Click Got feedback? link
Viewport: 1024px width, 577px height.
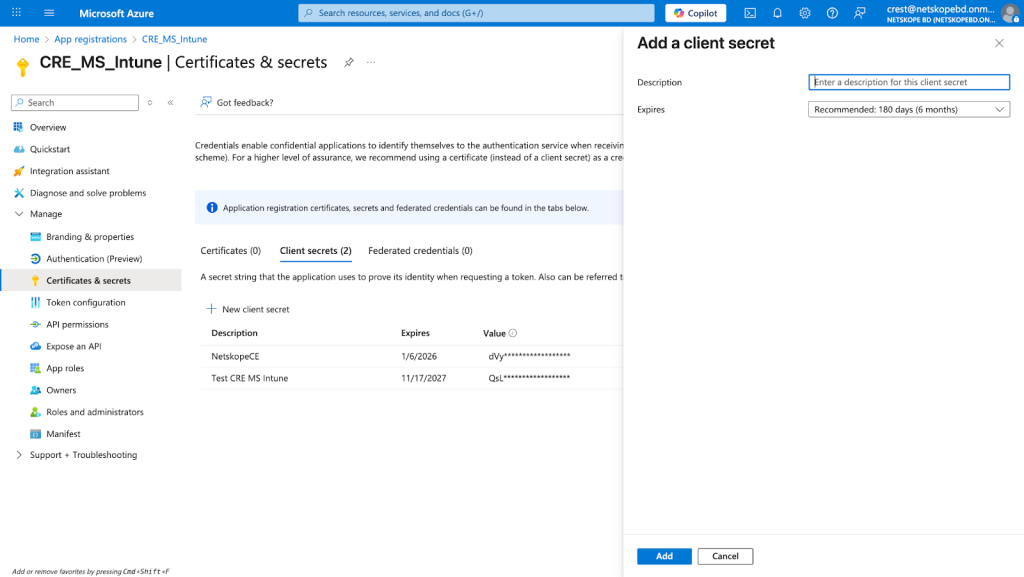[237, 102]
